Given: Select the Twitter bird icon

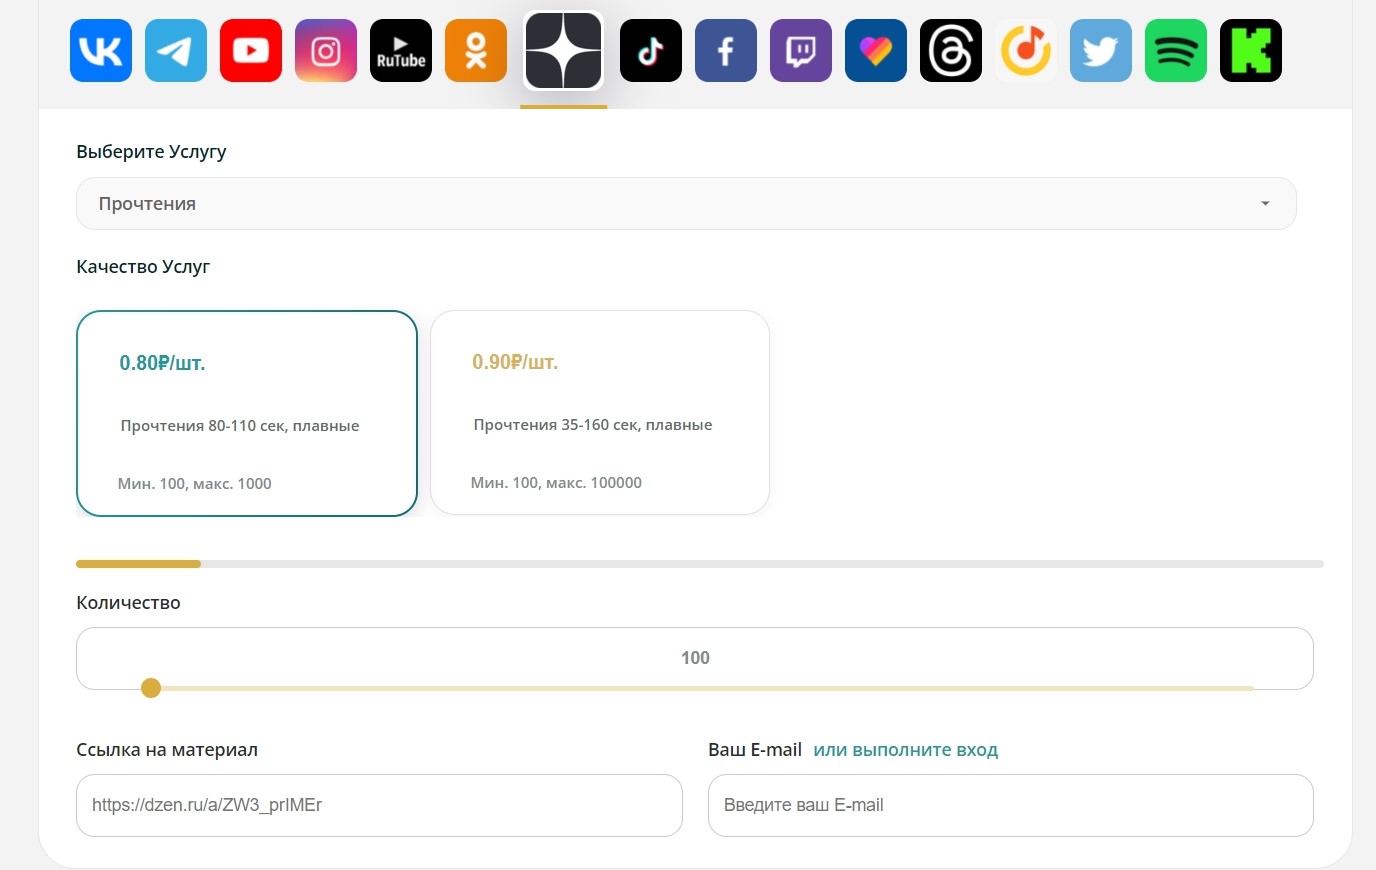Looking at the screenshot, I should coord(1101,50).
